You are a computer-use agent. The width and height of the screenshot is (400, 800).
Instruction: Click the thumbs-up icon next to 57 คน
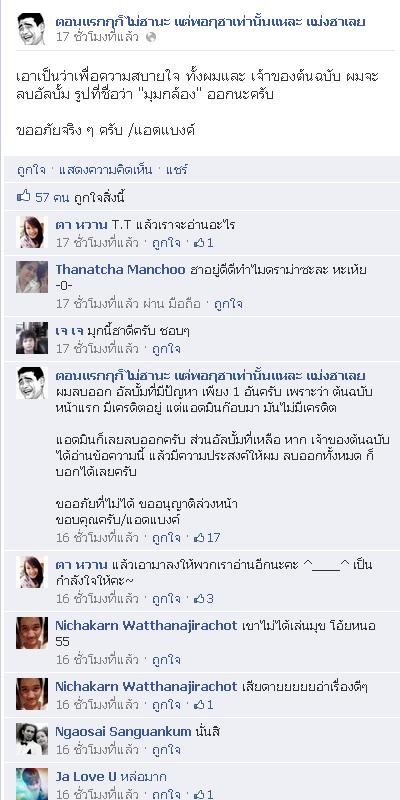23,196
